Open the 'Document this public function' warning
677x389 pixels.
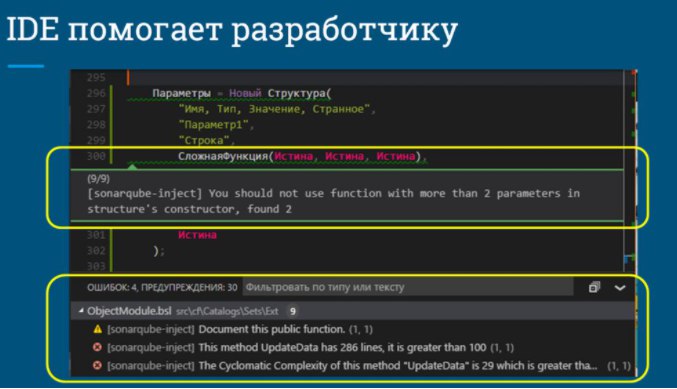pos(272,329)
